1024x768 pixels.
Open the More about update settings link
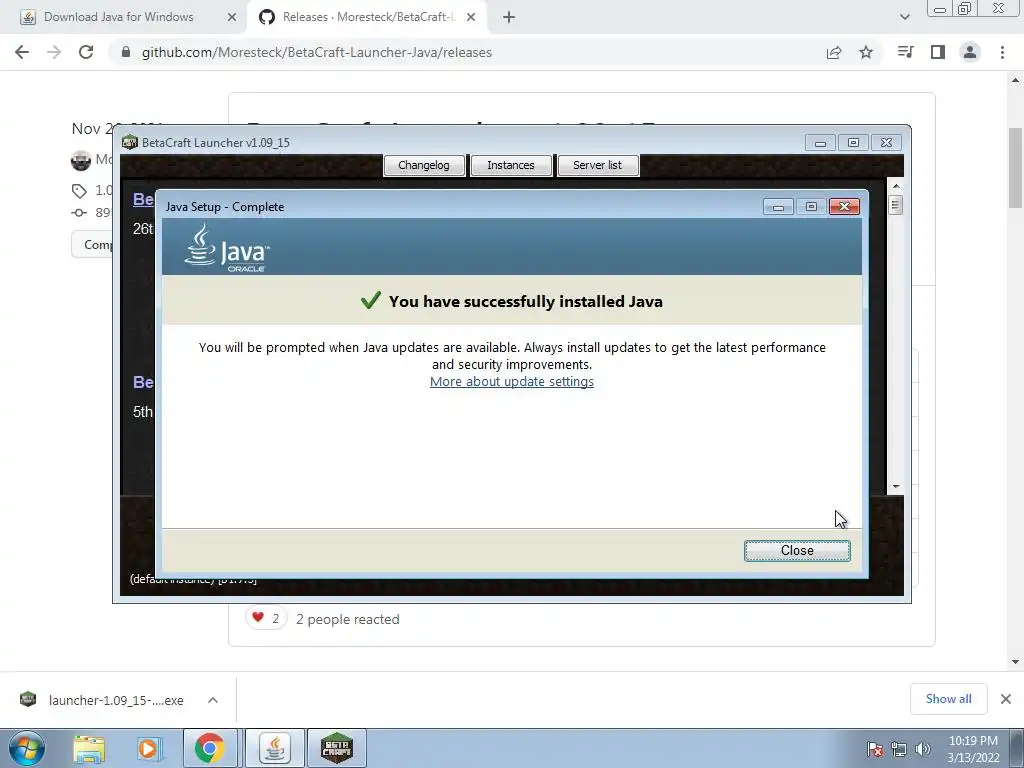click(x=511, y=381)
